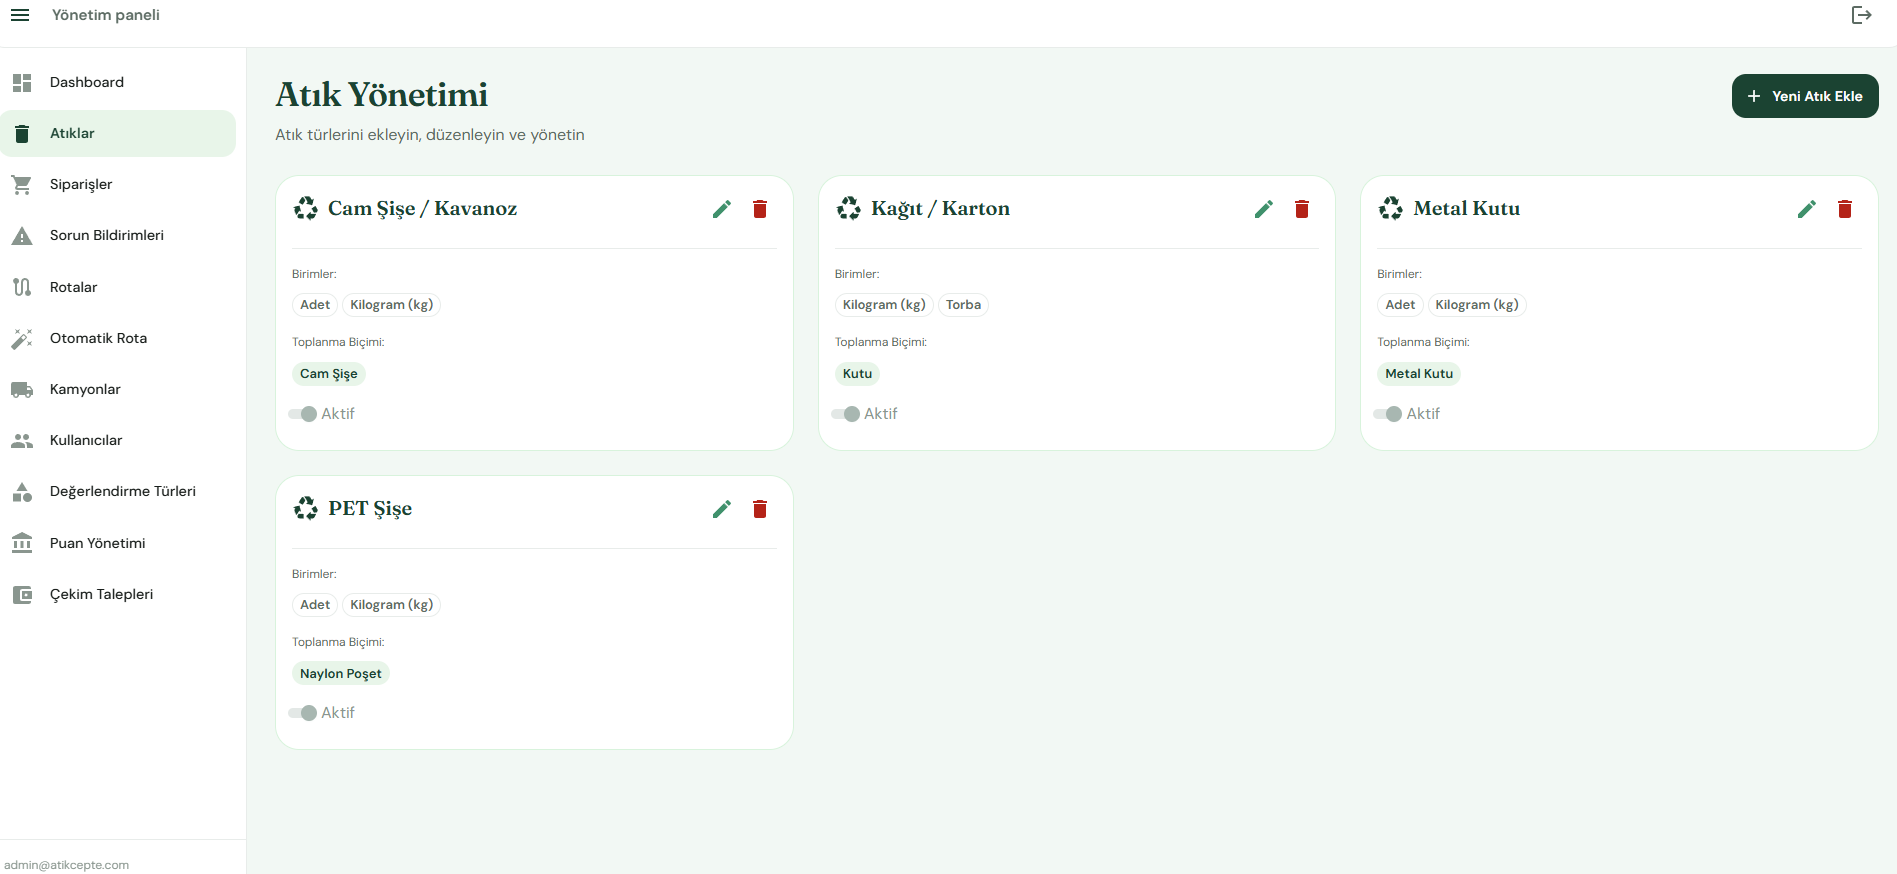The height and width of the screenshot is (874, 1897).
Task: Open Otomatik Rota page
Action: [x=118, y=338]
